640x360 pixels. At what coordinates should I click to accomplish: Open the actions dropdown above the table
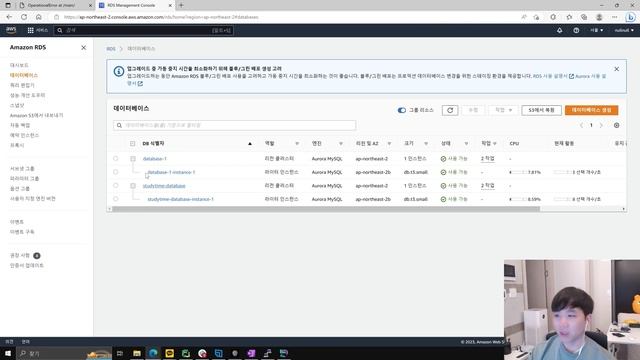coord(503,110)
